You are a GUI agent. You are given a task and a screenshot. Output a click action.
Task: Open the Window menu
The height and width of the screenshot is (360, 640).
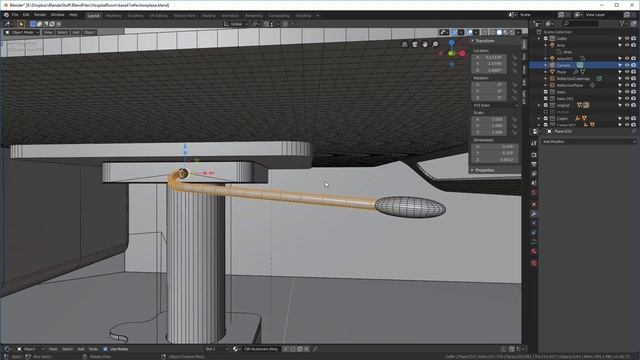[57, 15]
